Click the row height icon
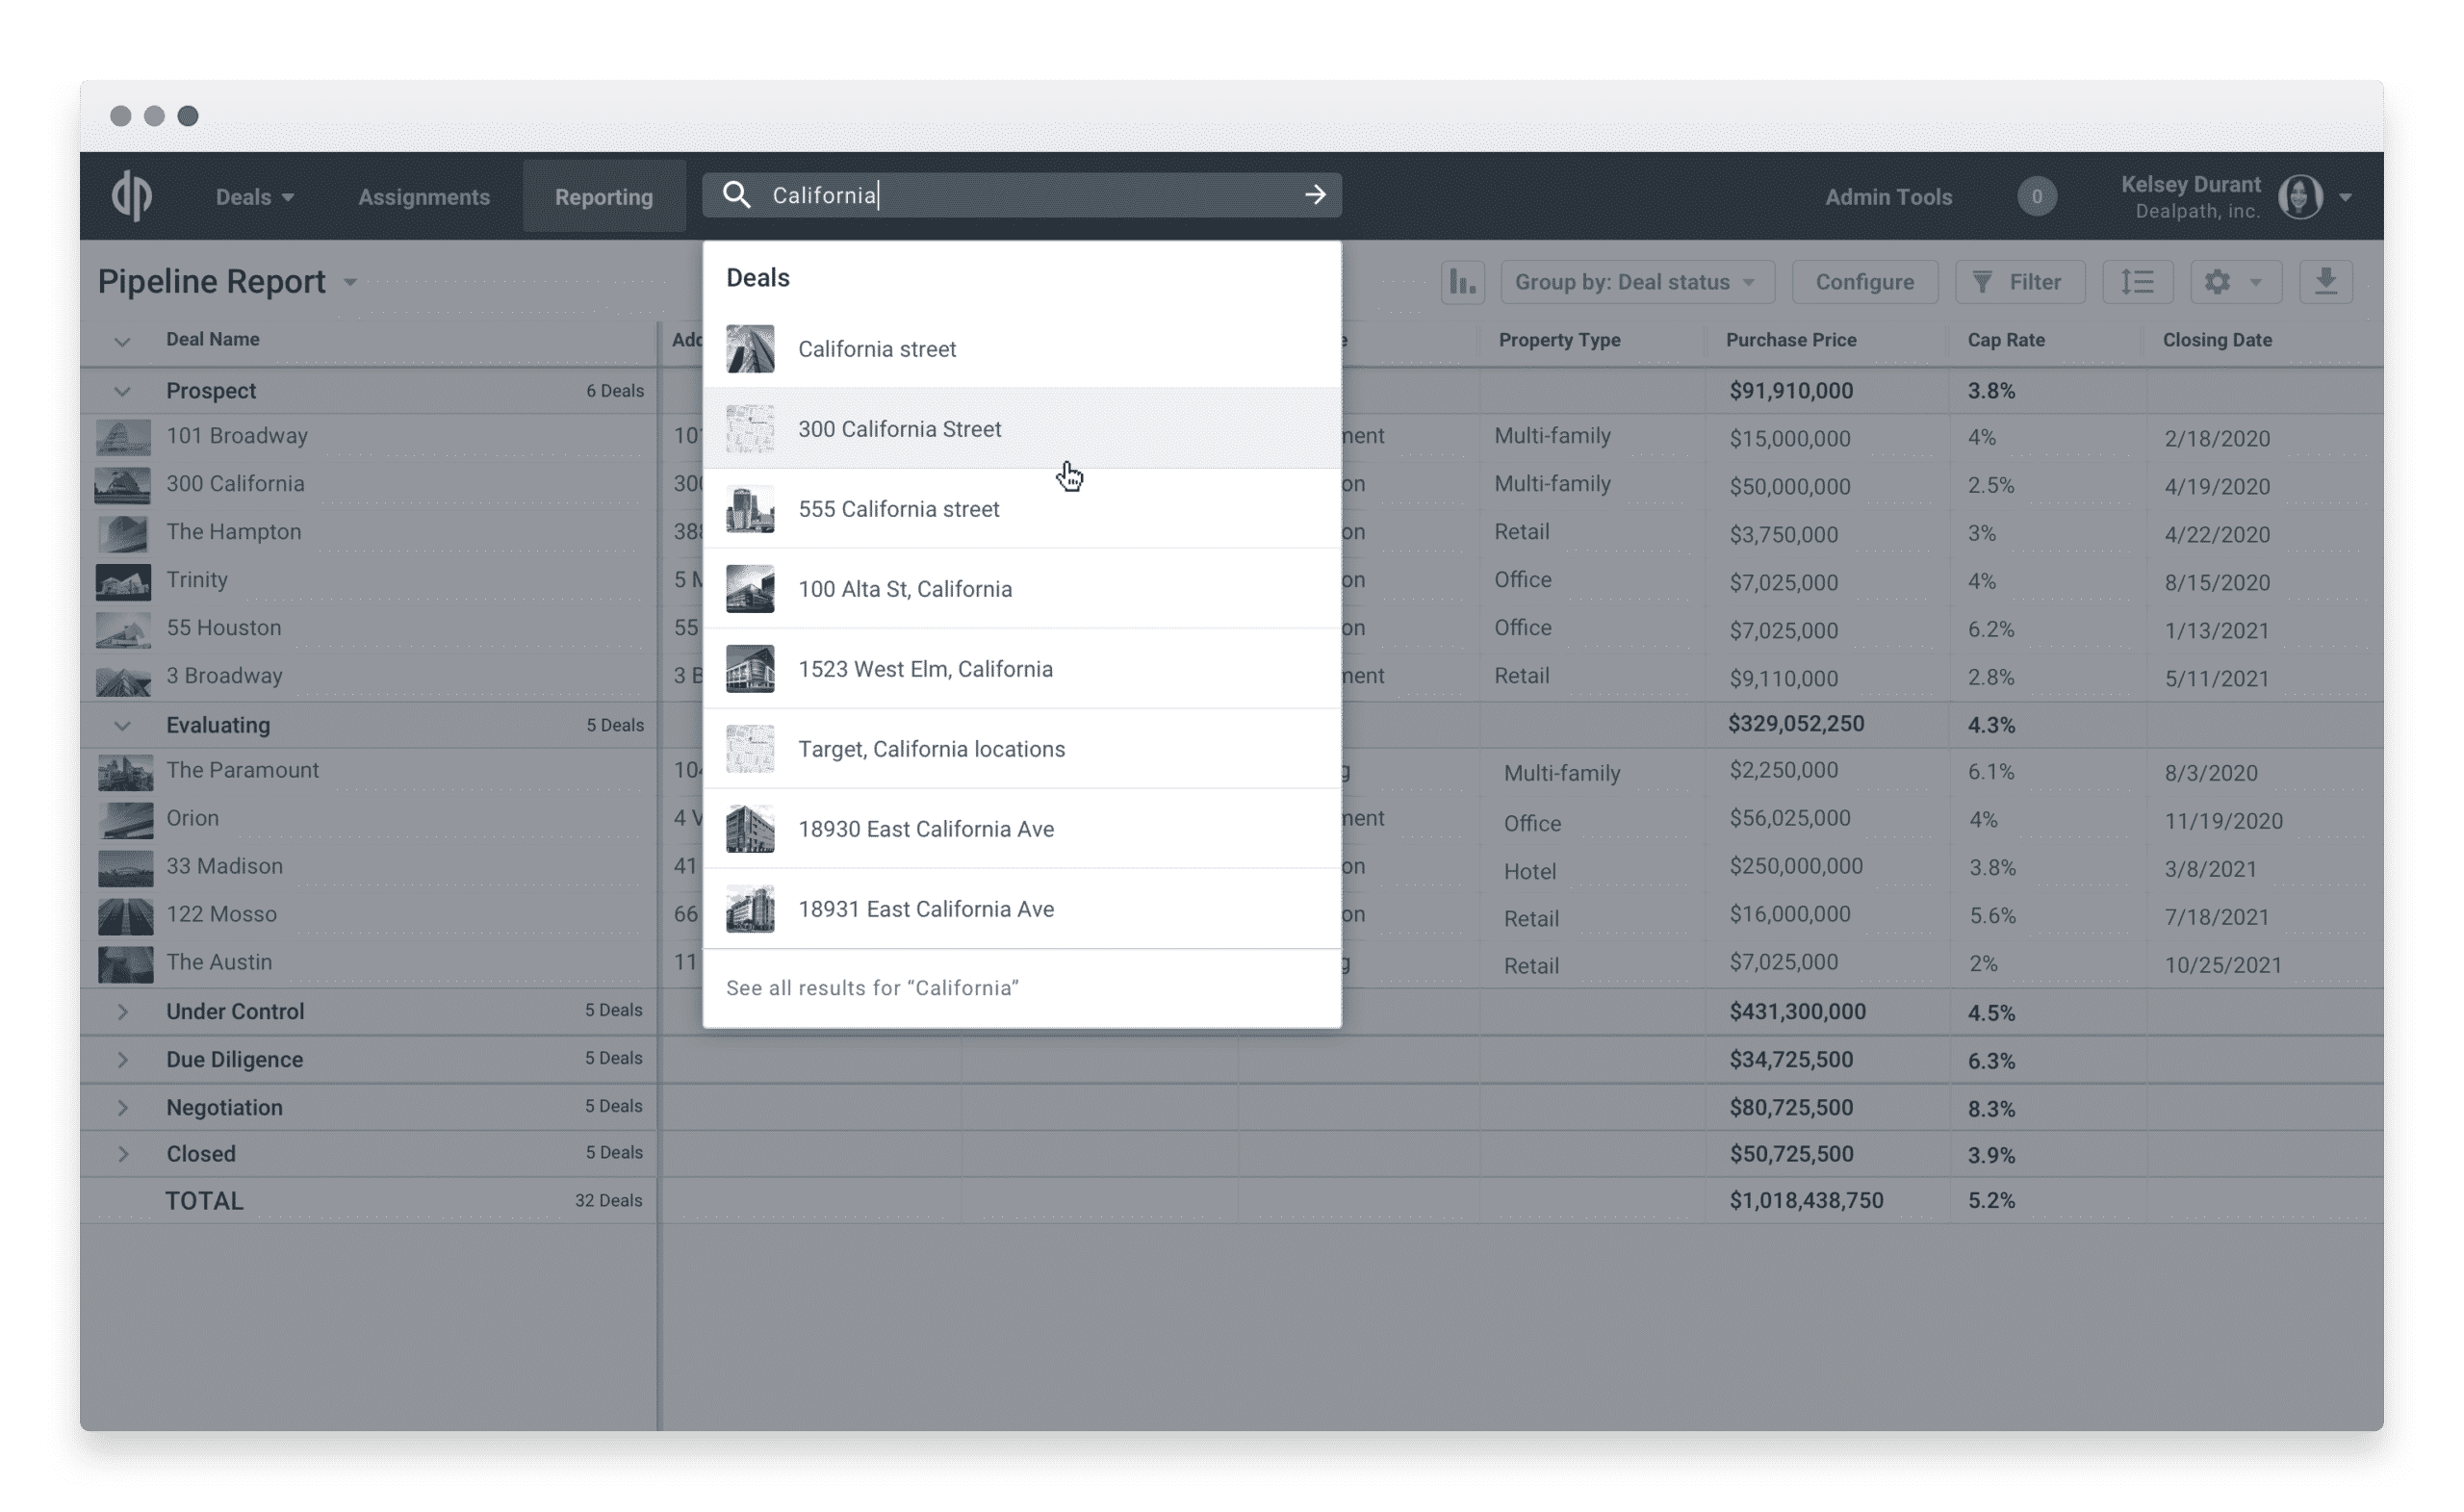Screen dimensions: 2464x1512 pyautogui.click(x=2137, y=282)
